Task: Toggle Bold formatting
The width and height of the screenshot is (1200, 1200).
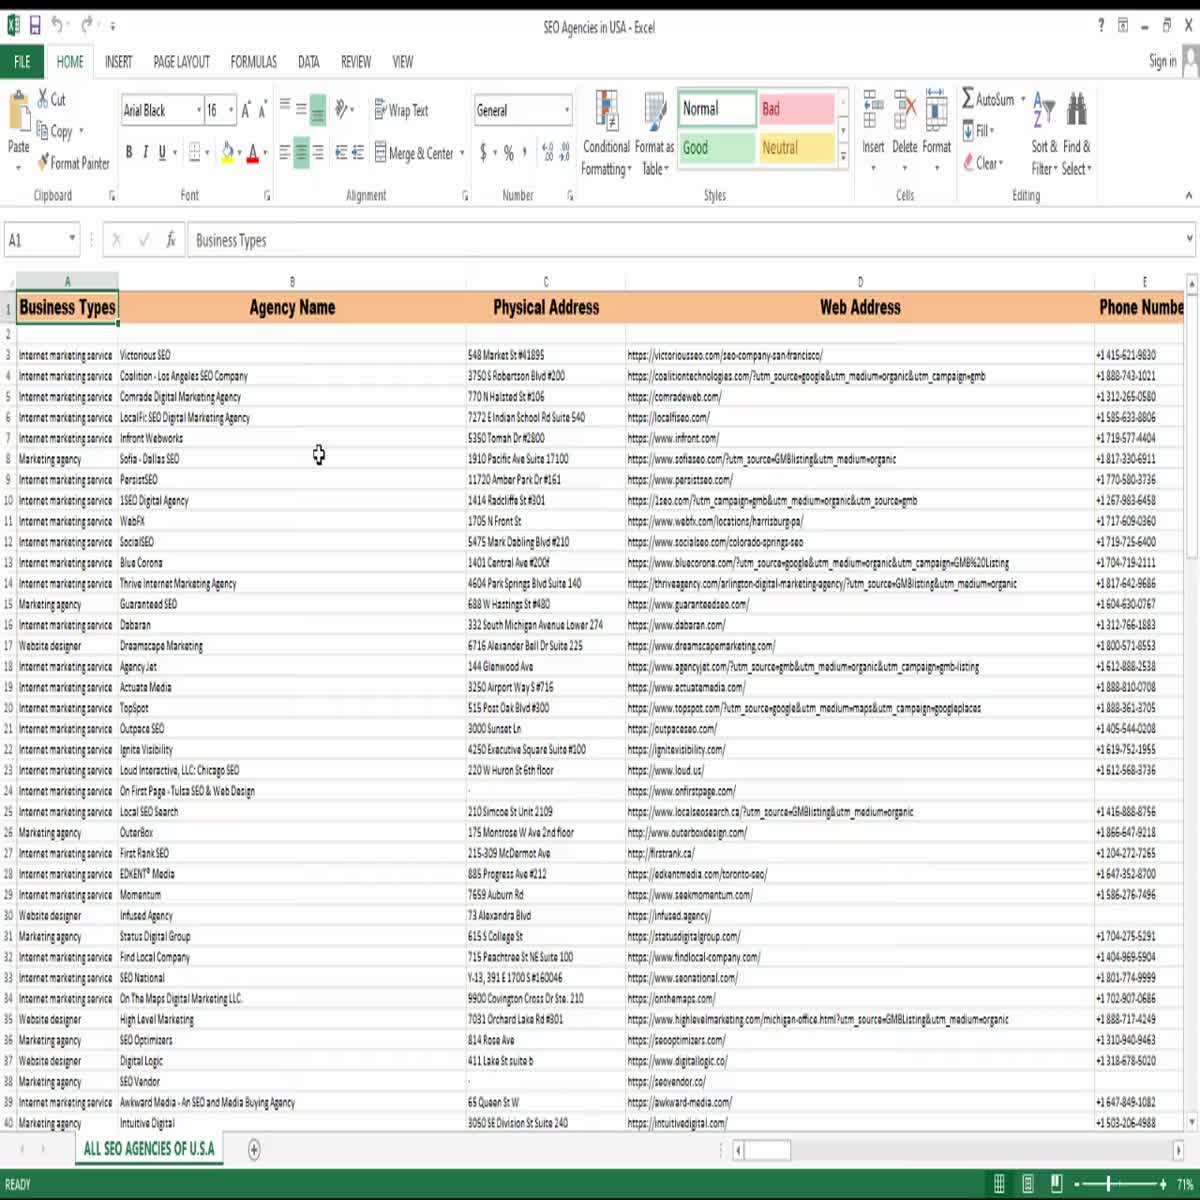Action: [129, 153]
